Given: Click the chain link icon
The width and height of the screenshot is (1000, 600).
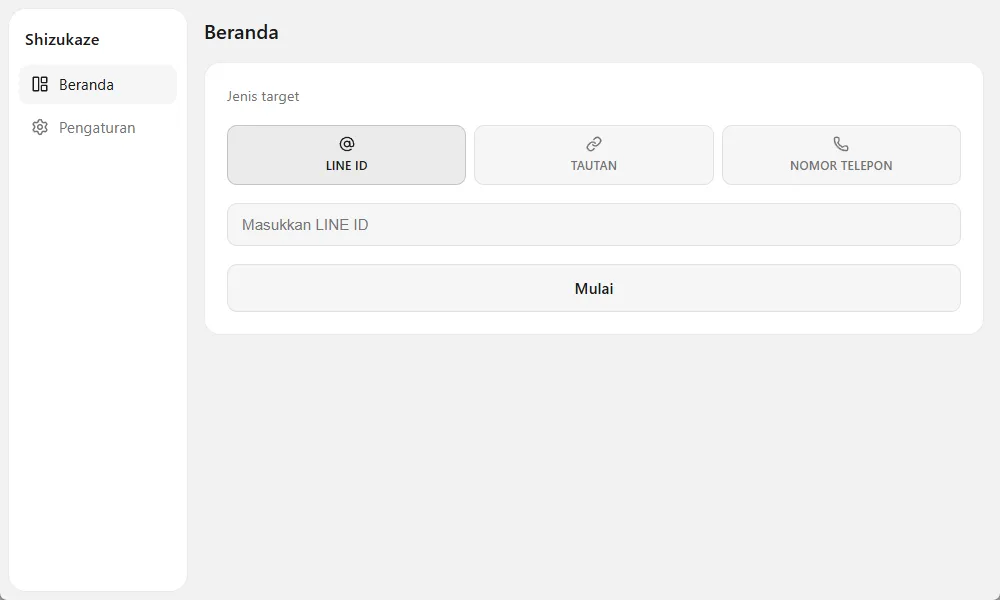Looking at the screenshot, I should point(594,144).
